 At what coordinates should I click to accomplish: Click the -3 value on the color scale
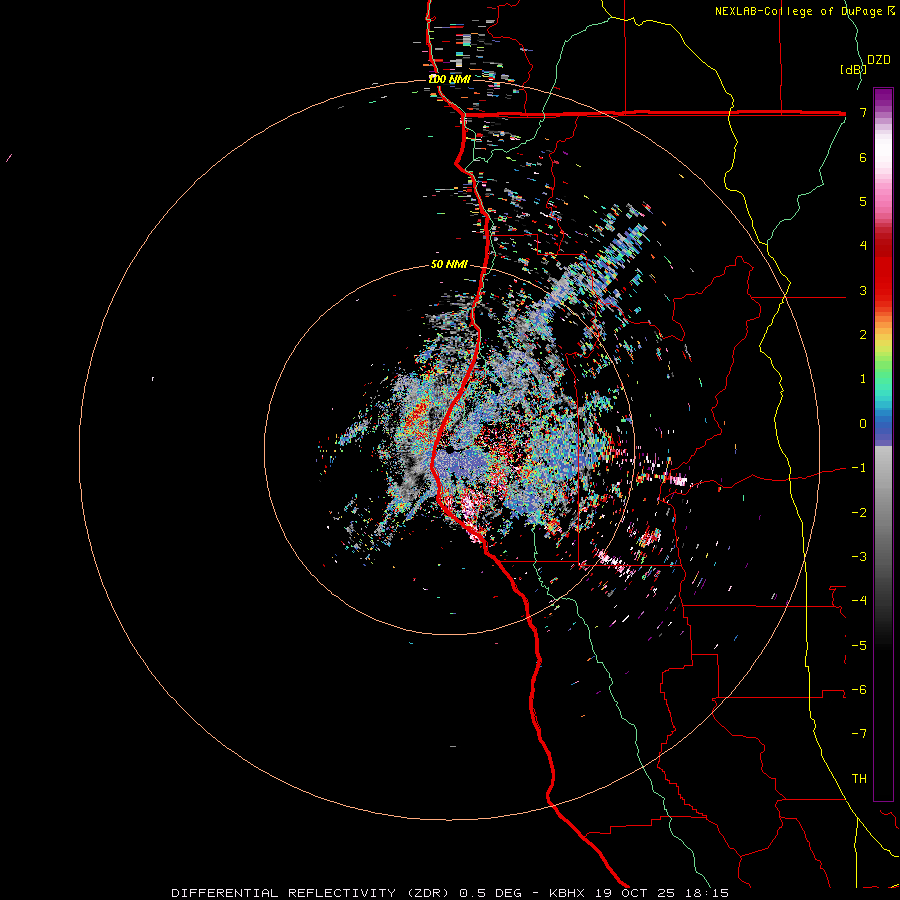click(x=859, y=556)
